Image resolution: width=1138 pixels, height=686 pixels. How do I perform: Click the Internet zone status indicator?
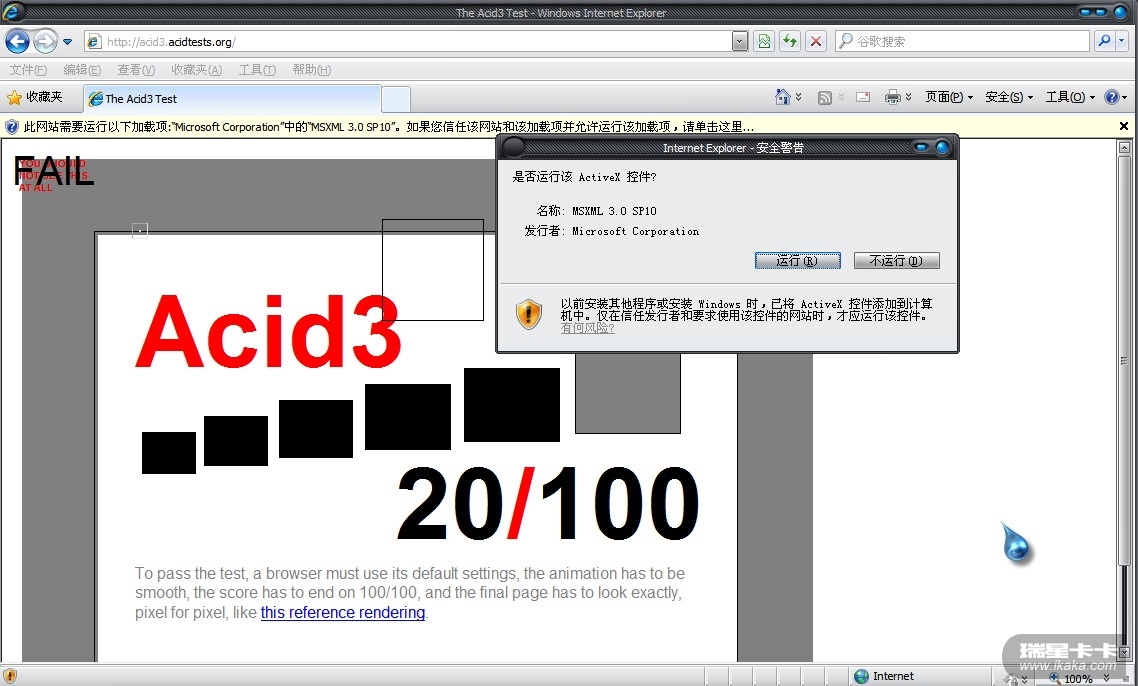(x=884, y=677)
